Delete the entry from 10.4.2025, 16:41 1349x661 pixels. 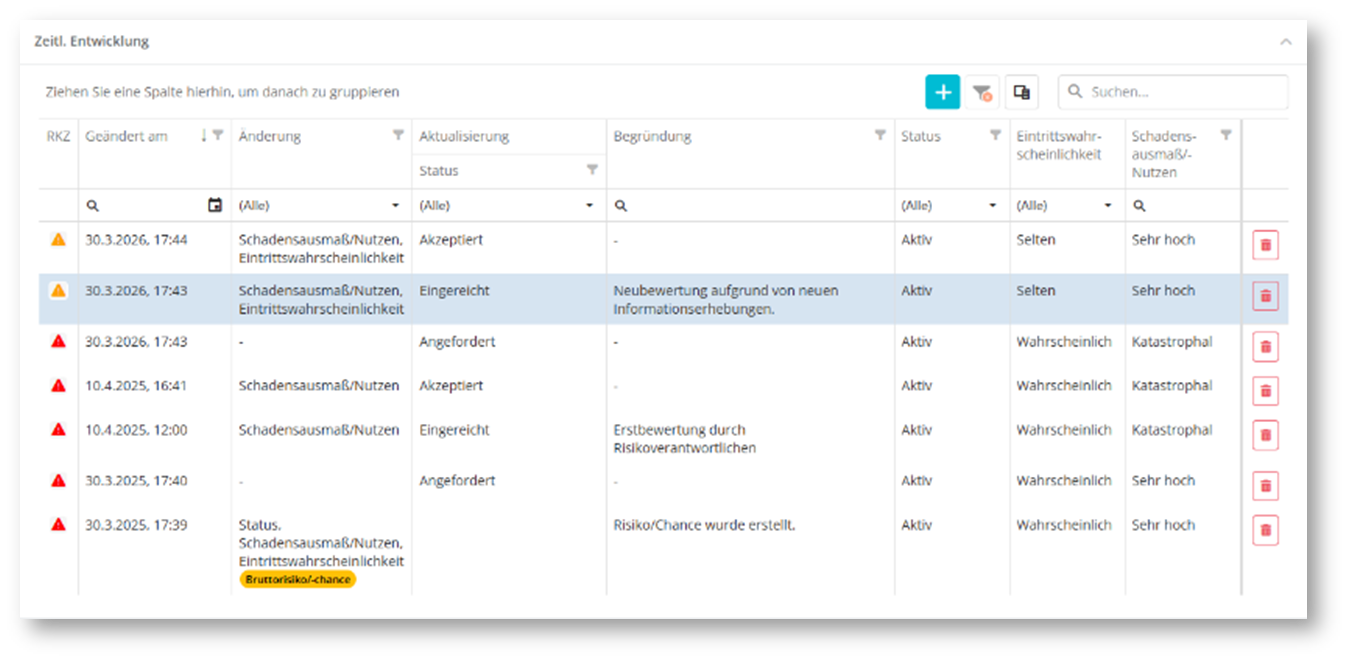tap(1265, 391)
